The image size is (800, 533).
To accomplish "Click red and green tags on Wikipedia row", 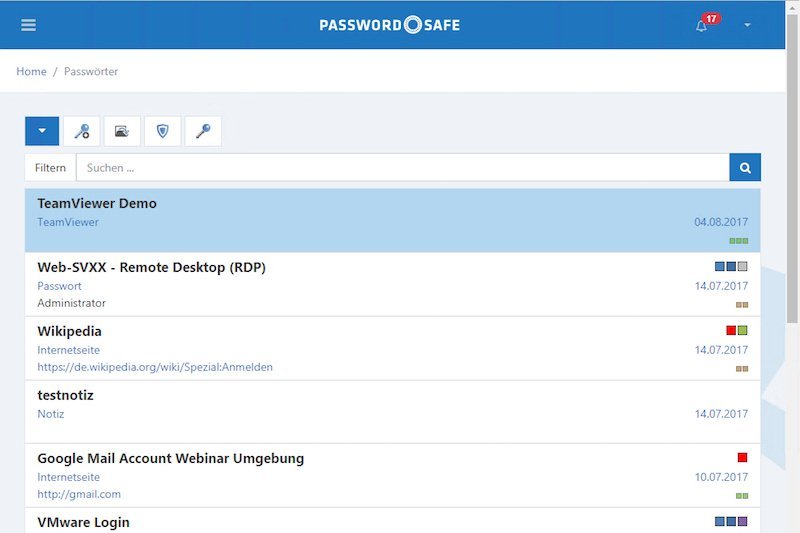I will pos(737,331).
